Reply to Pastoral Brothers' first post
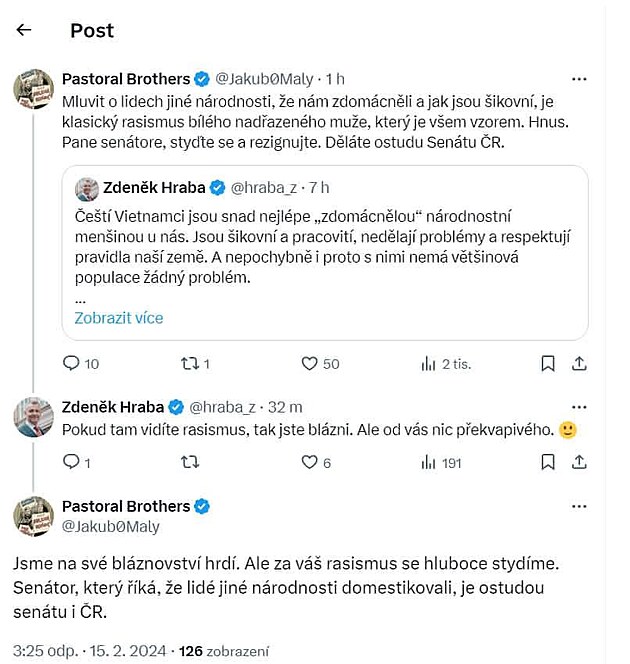630x664 pixels. coord(71,364)
